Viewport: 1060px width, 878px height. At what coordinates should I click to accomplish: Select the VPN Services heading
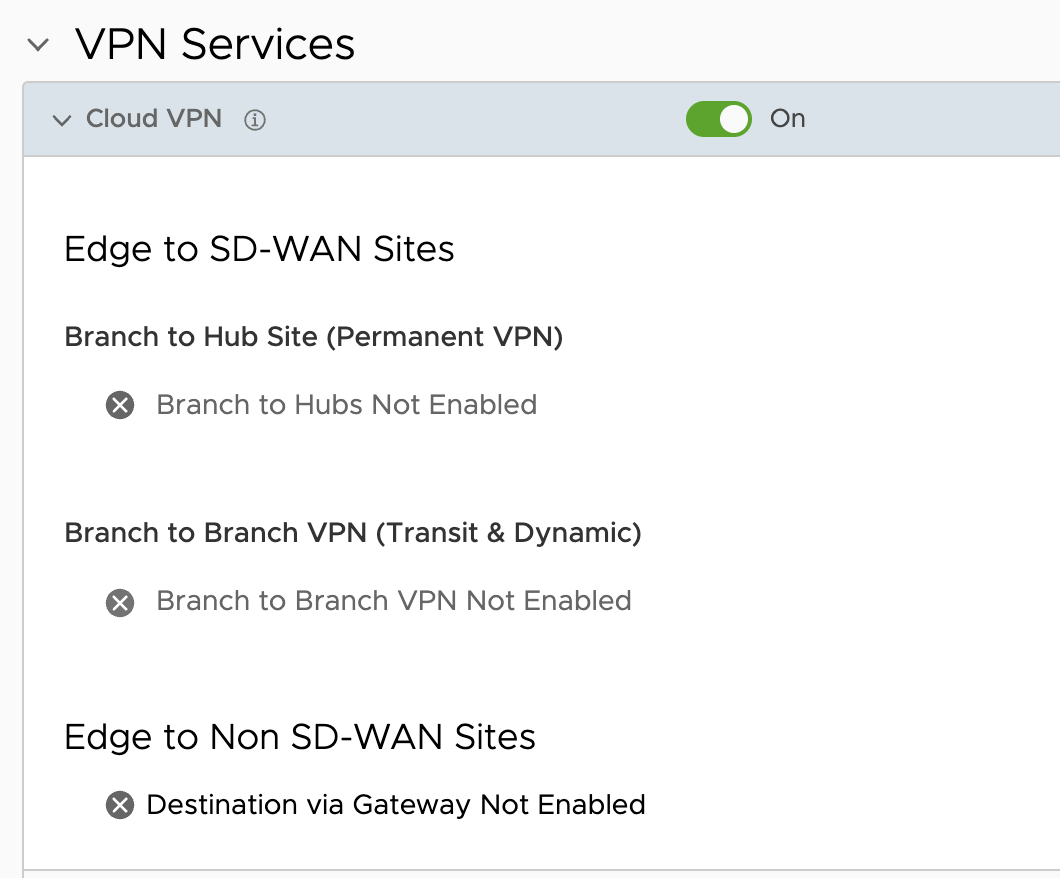(x=215, y=45)
